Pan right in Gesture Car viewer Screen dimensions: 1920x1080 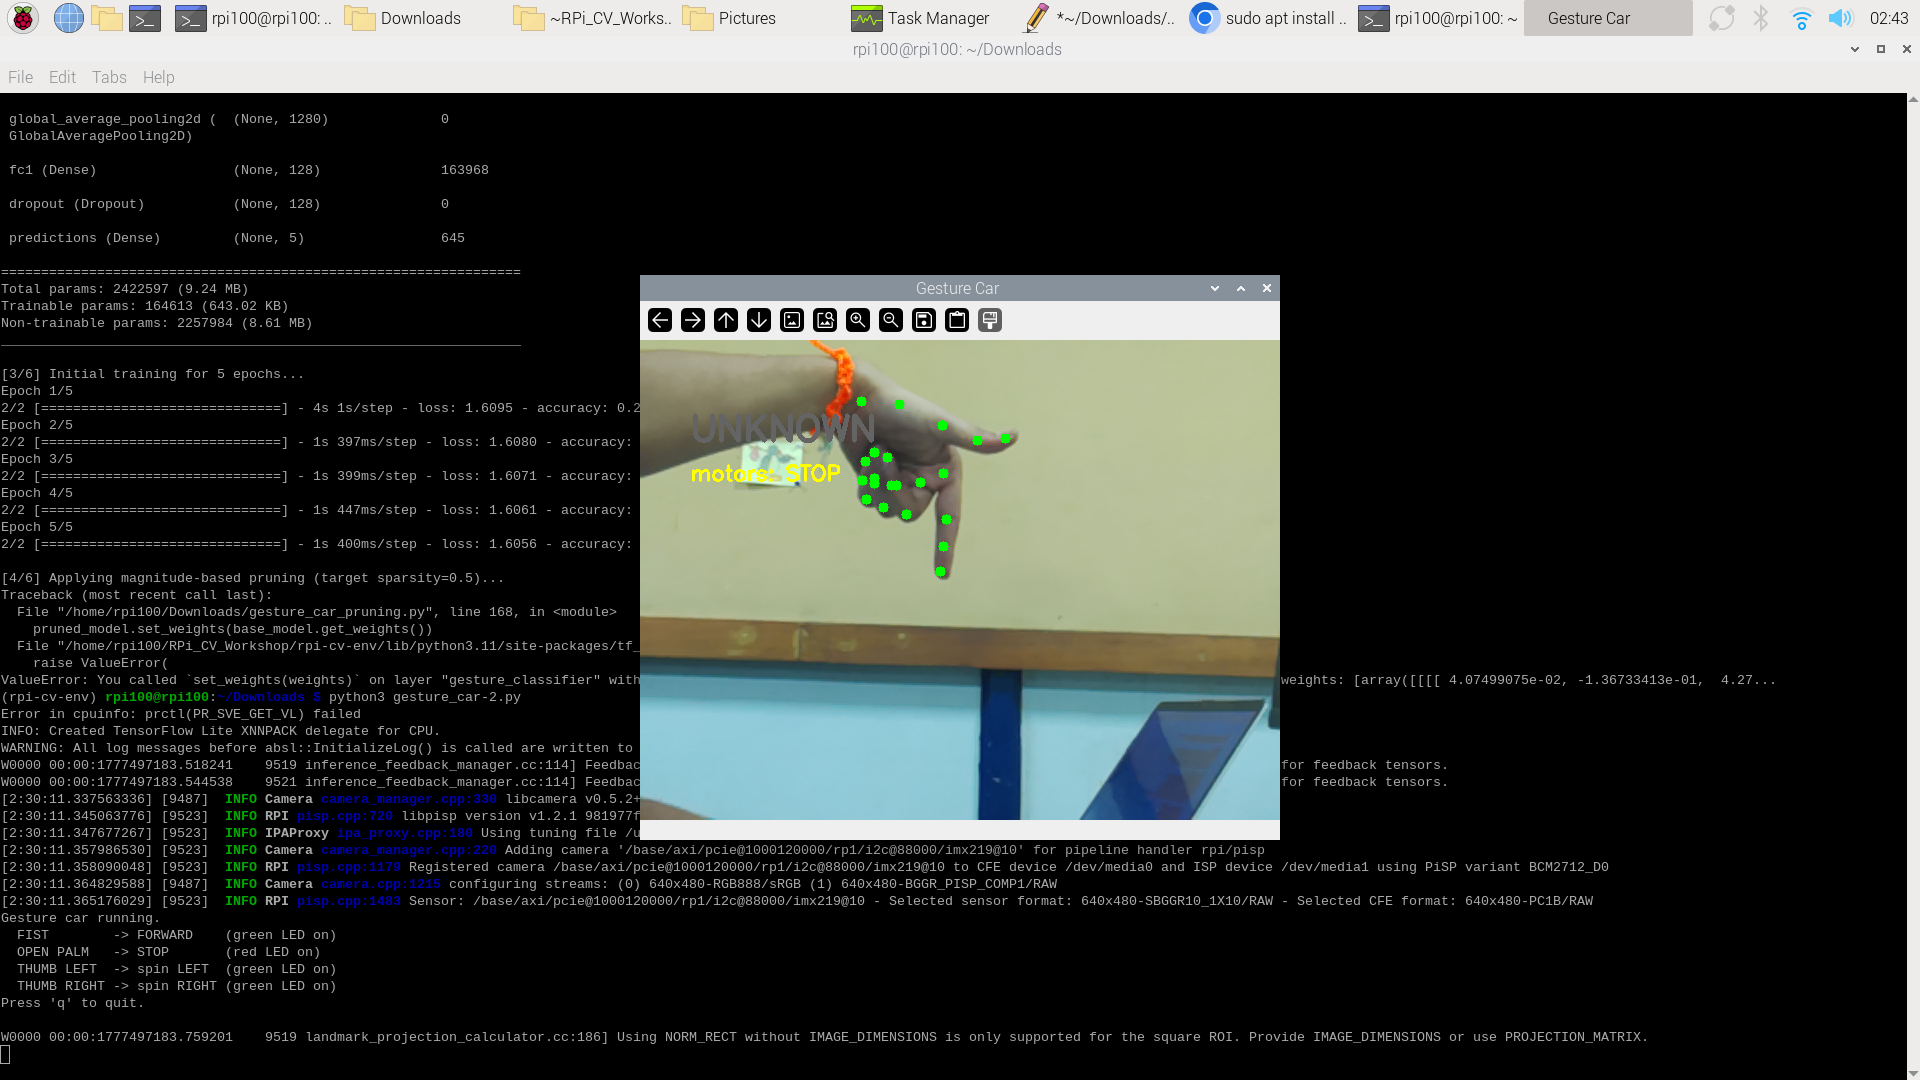point(693,320)
